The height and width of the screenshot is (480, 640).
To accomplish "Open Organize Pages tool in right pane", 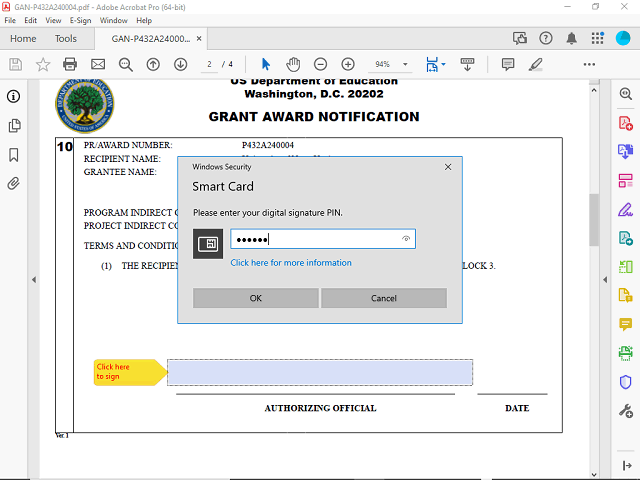I will click(x=625, y=180).
